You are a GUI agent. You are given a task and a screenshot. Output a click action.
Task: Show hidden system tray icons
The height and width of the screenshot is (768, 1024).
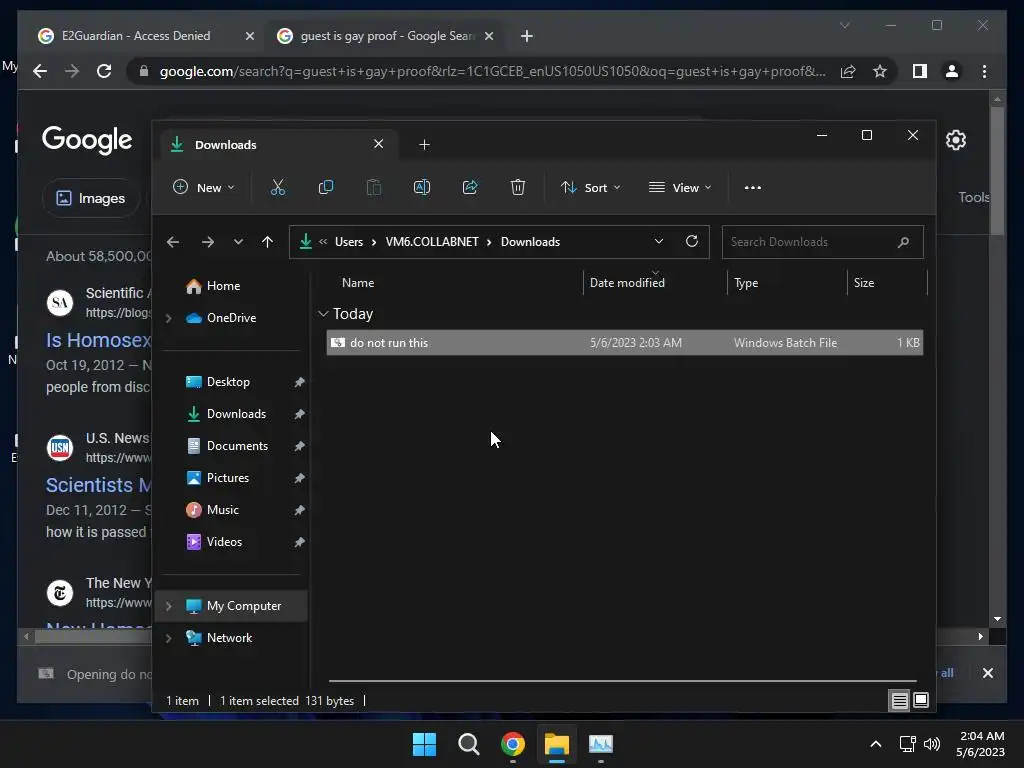(876, 744)
